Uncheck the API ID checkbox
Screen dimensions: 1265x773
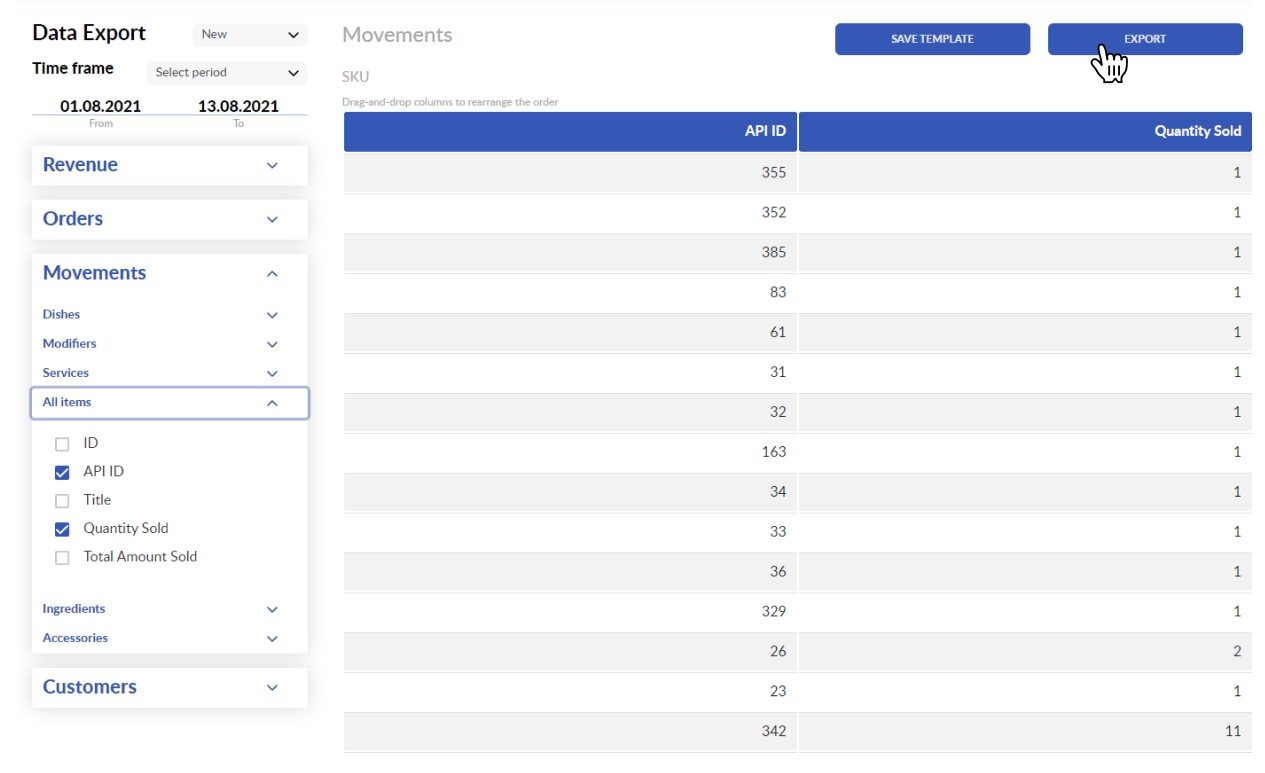[x=62, y=472]
